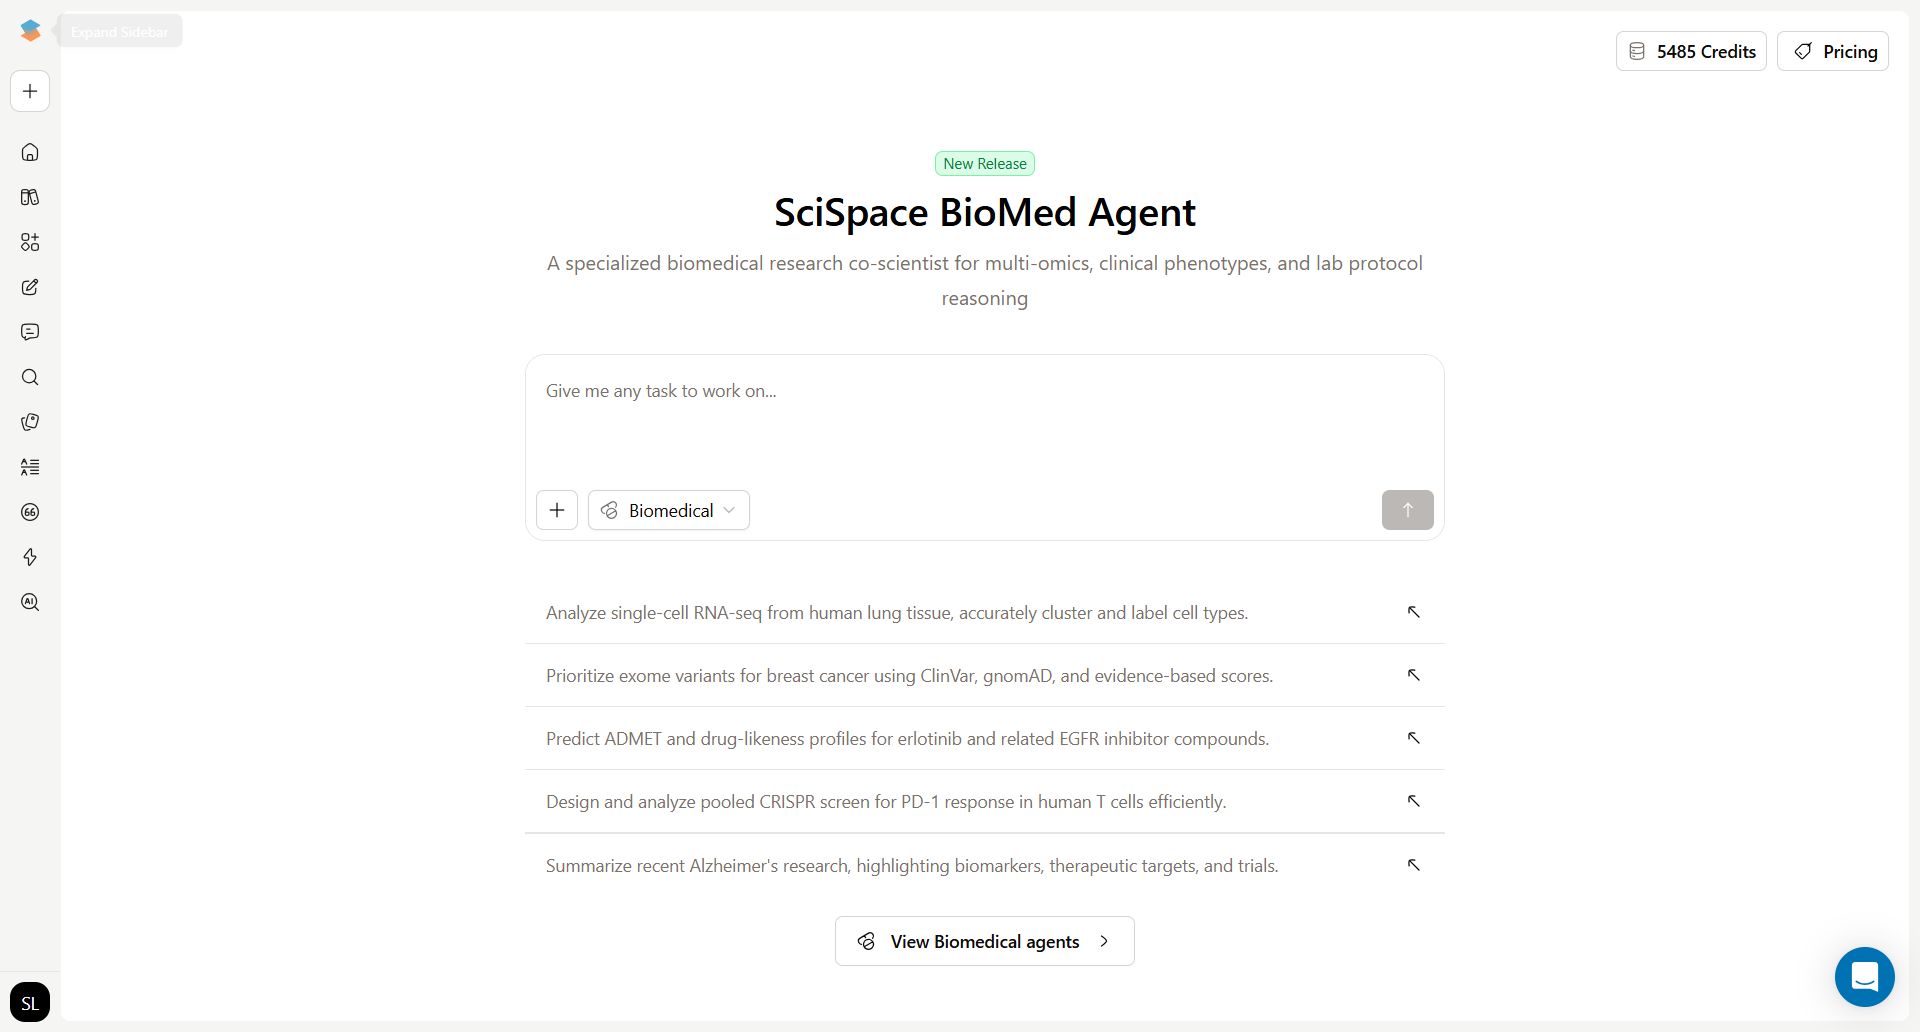Image resolution: width=1920 pixels, height=1032 pixels.
Task: Open the chat bubble icon in sidebar
Action: click(x=30, y=332)
